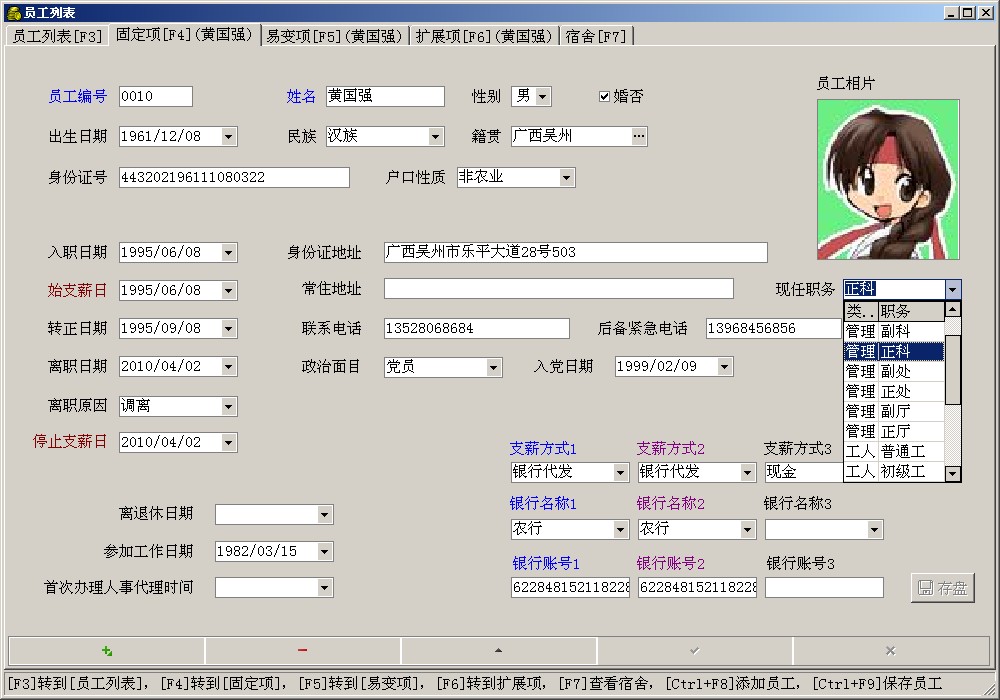Expand the 户口性质 combo box

pyautogui.click(x=566, y=178)
